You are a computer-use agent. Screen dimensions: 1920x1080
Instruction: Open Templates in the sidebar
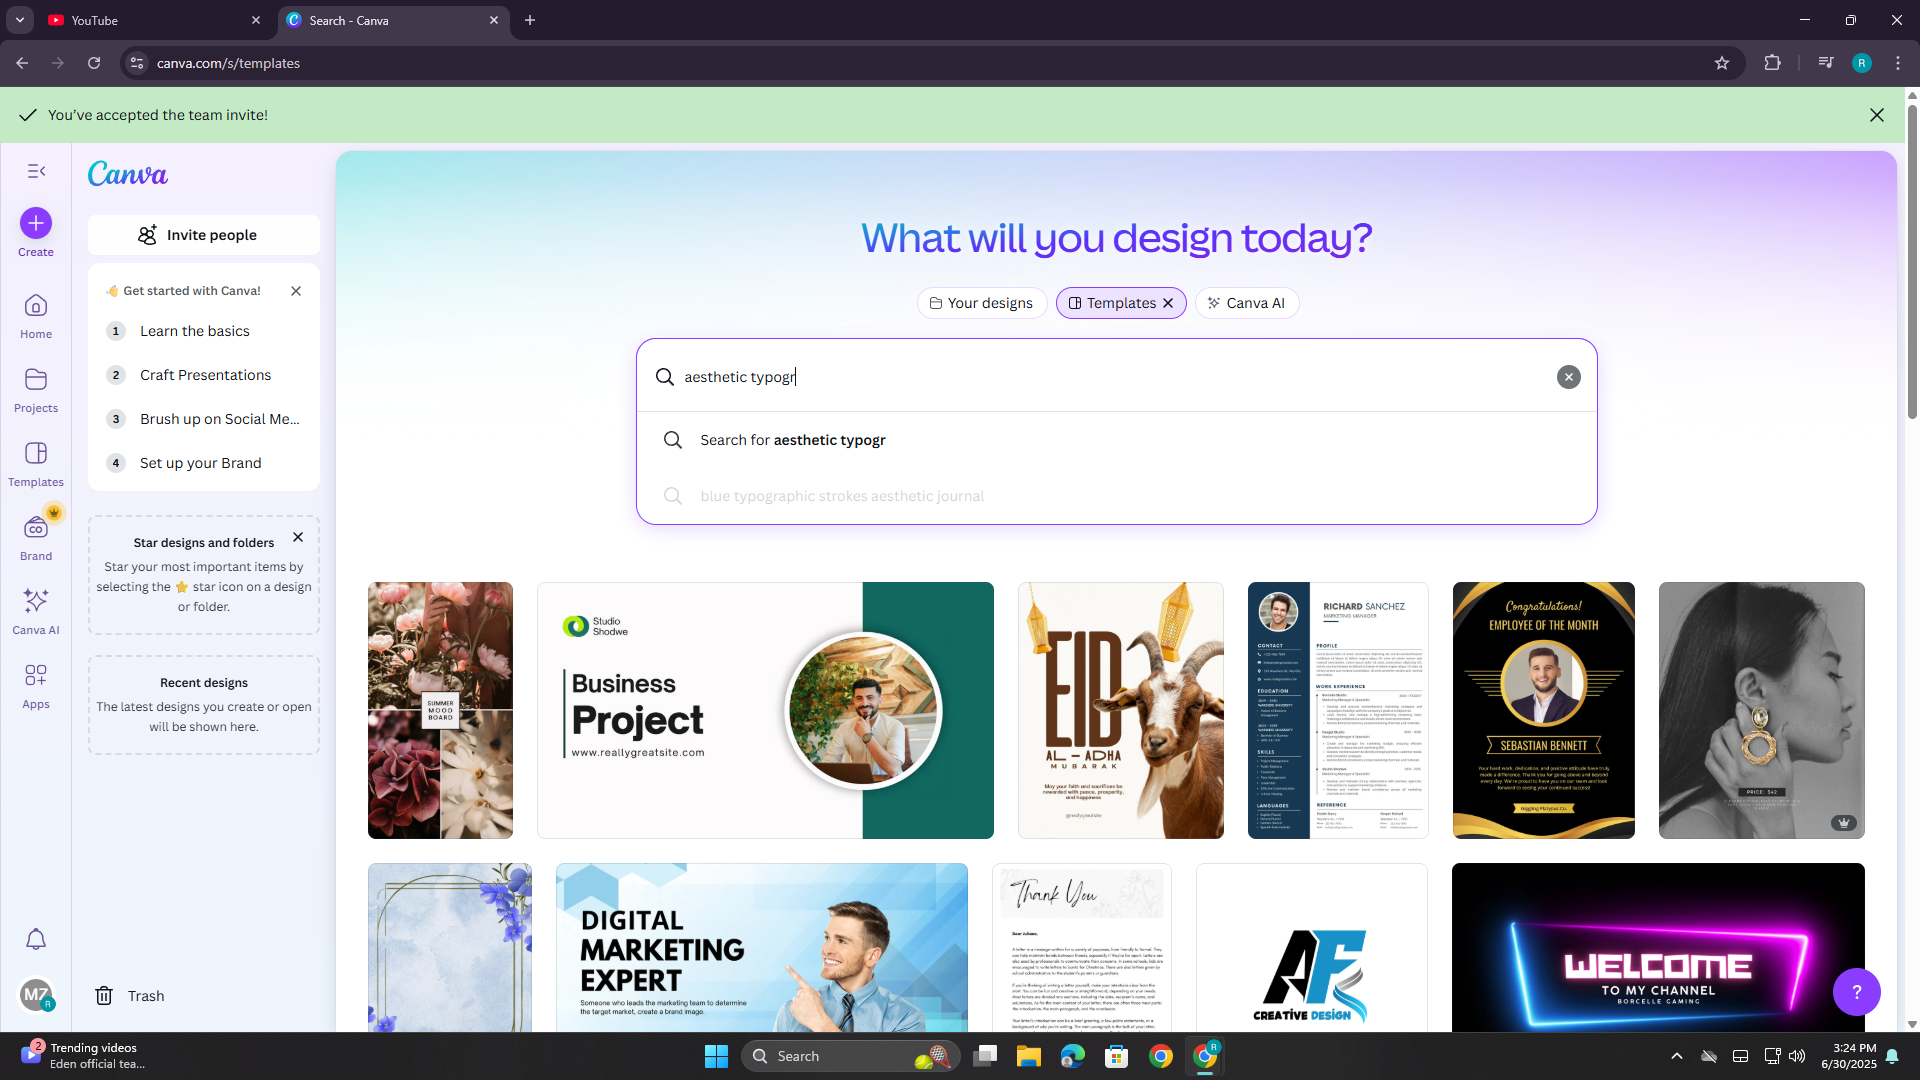point(36,464)
